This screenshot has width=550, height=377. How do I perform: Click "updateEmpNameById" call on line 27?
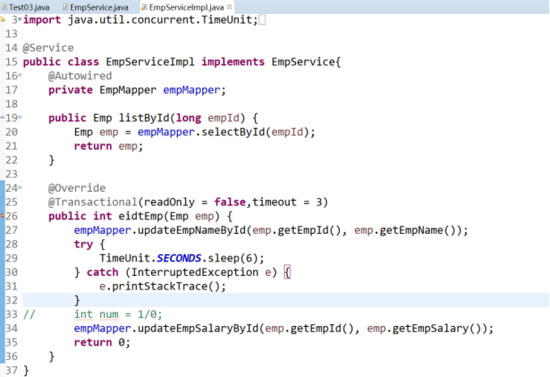click(192, 230)
